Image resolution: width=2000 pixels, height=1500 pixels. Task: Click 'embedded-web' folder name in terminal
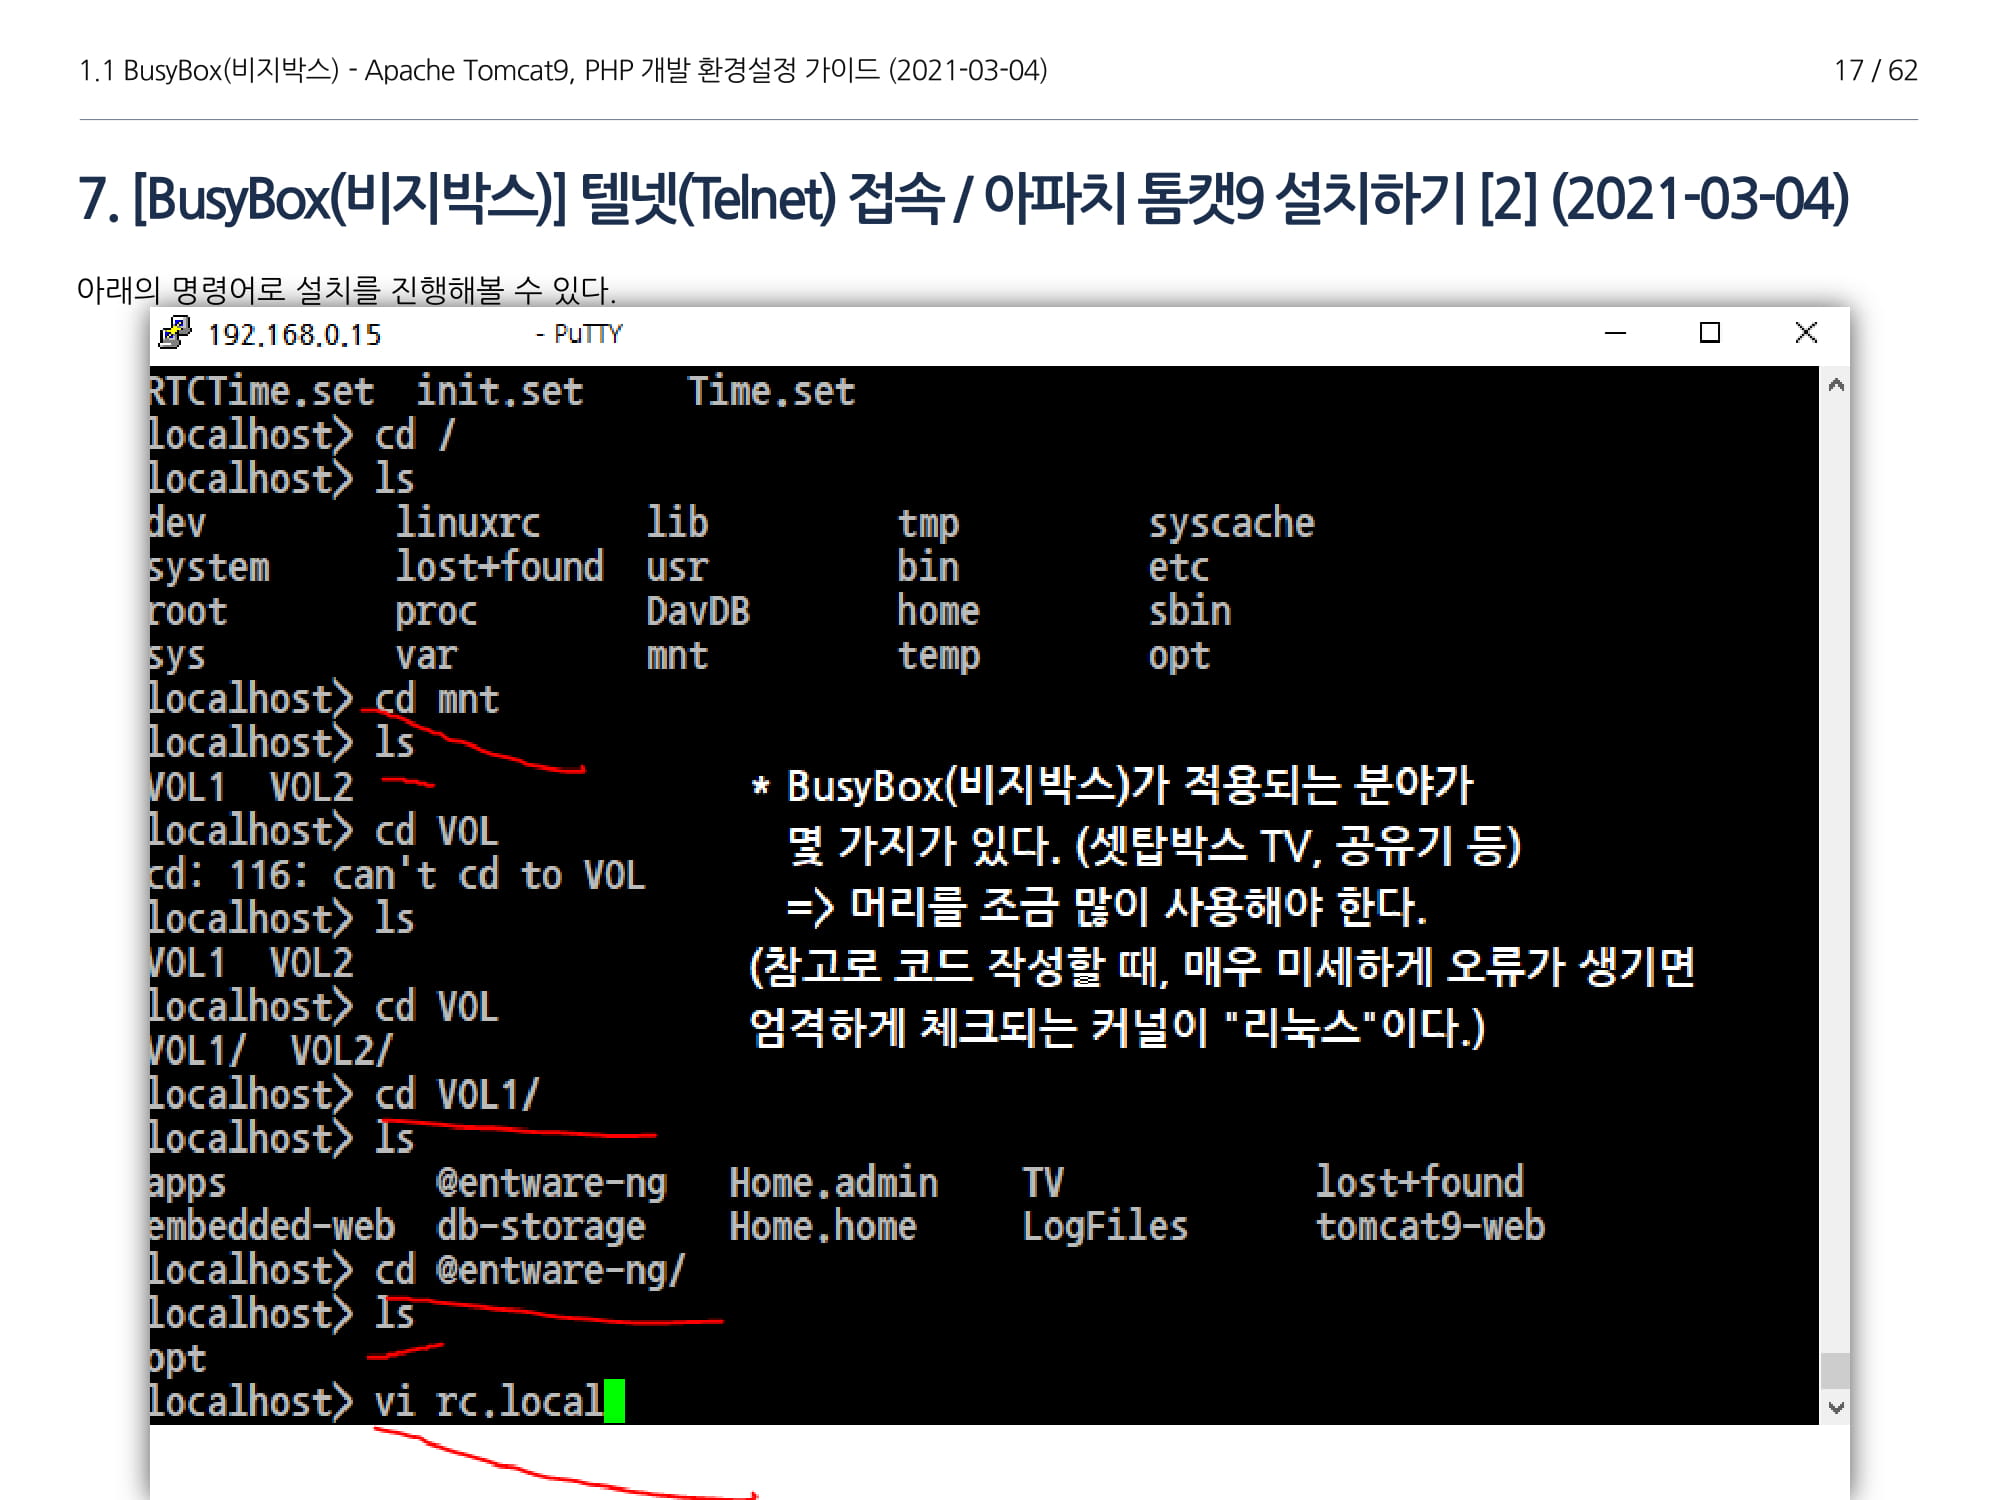(272, 1226)
